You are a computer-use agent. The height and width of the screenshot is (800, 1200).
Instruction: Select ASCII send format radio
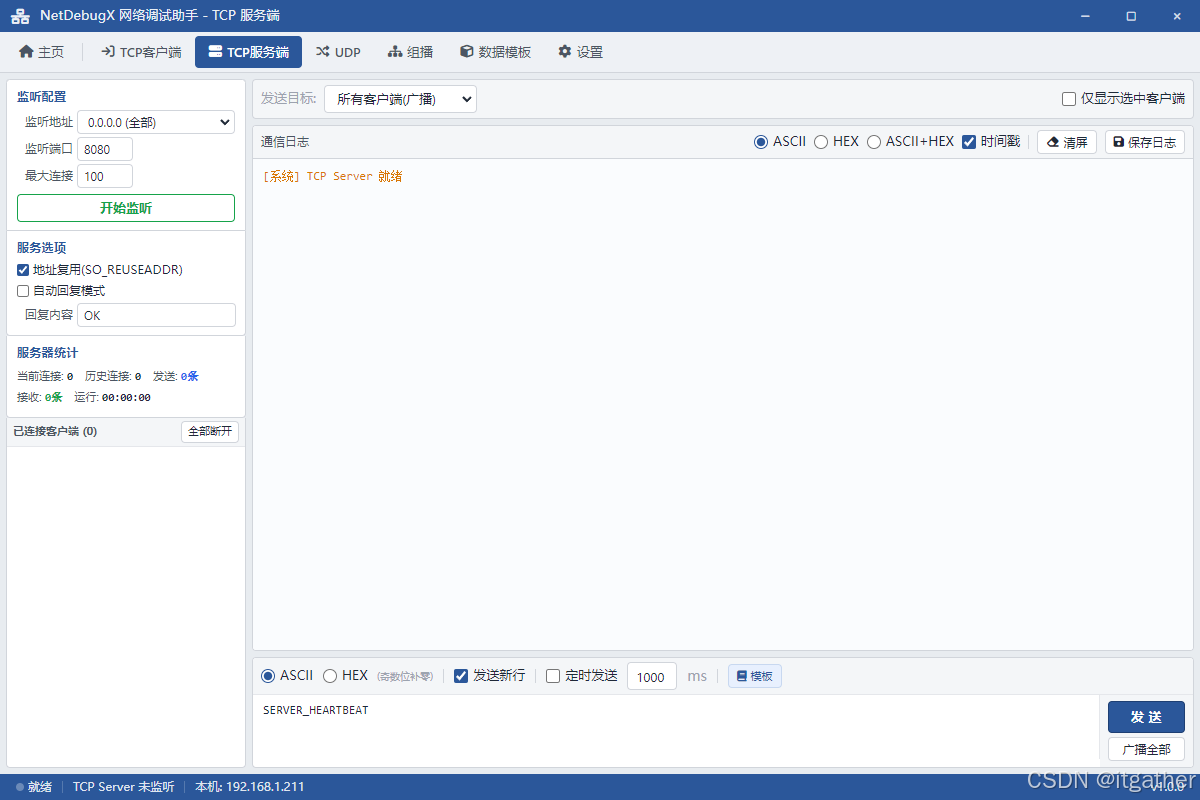(268, 676)
